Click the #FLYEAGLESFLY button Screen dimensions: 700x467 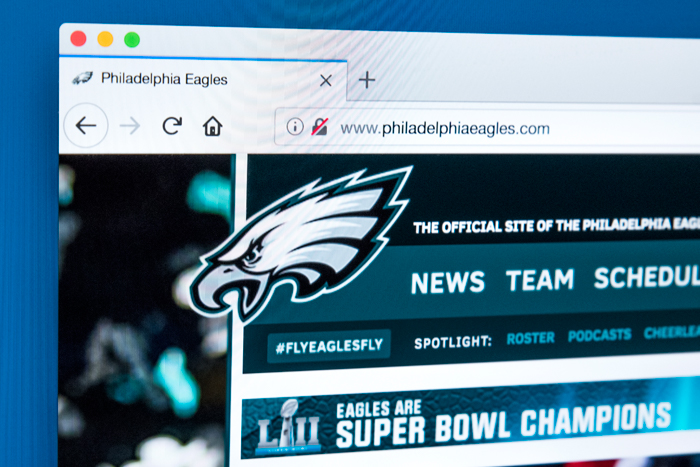point(329,346)
